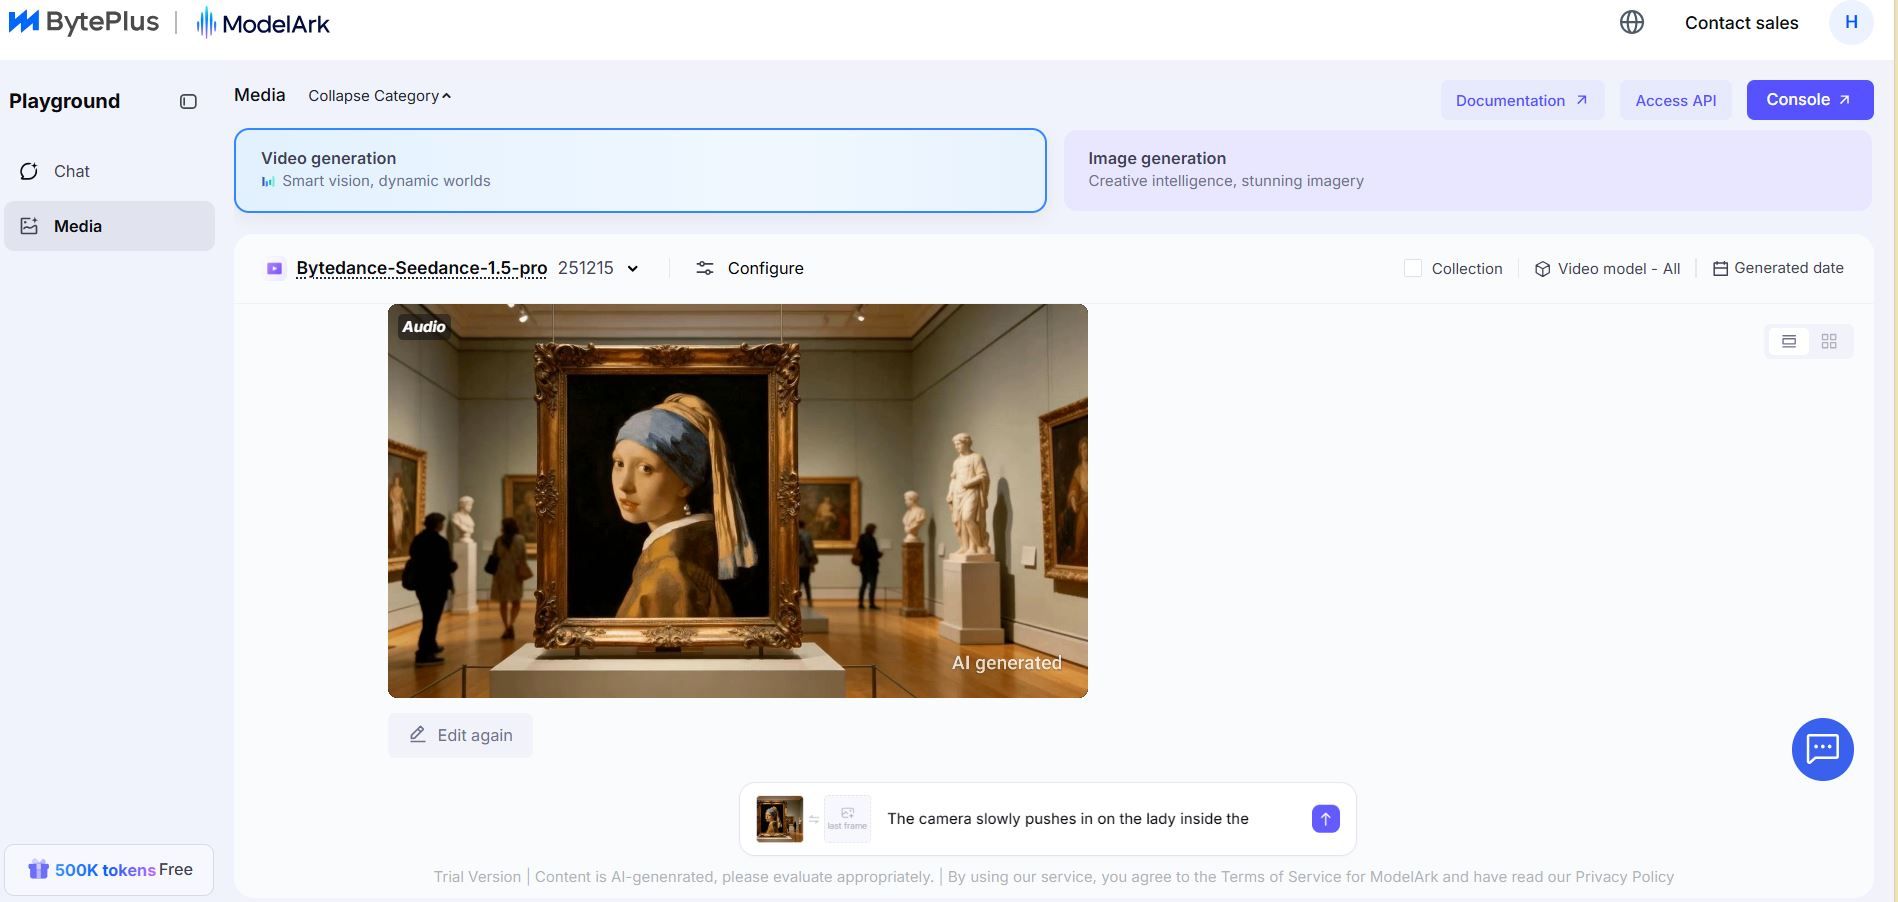Click the swap frames arrows icon
The width and height of the screenshot is (1898, 902).
tap(814, 820)
